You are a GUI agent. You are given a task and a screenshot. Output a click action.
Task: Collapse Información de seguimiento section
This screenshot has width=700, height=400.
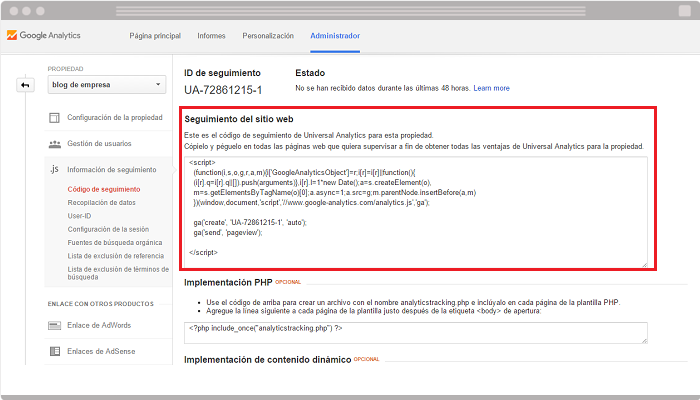(112, 170)
